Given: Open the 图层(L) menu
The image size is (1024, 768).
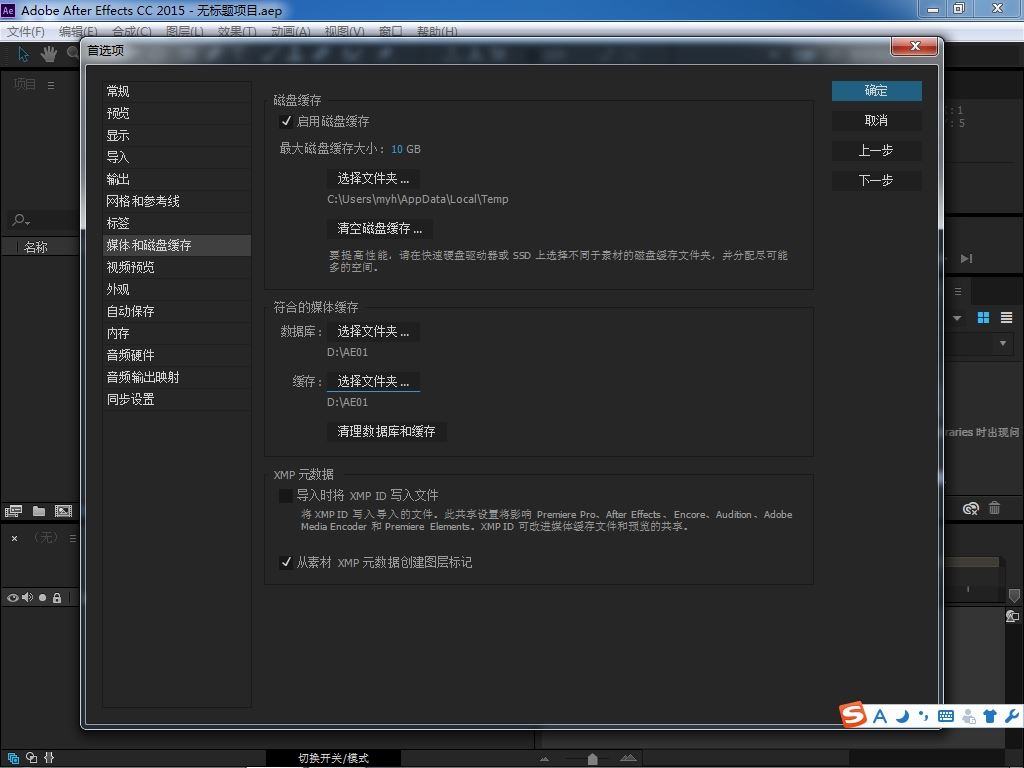Looking at the screenshot, I should pos(185,31).
